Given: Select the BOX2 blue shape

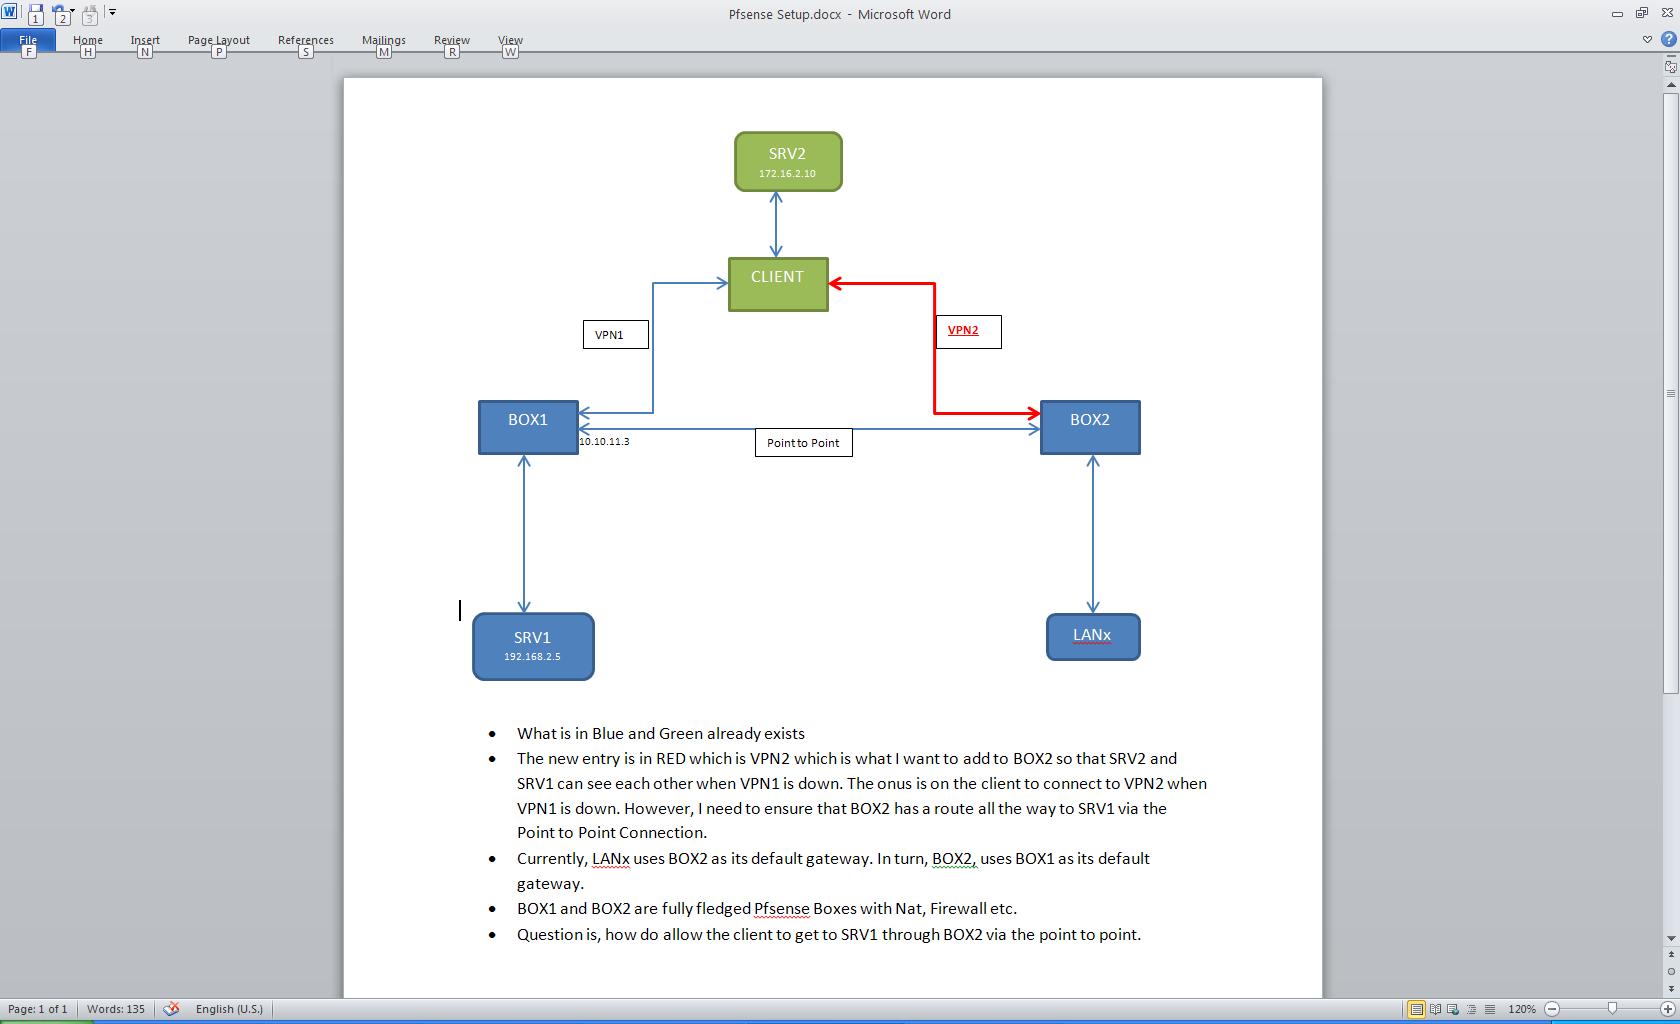Looking at the screenshot, I should (1090, 427).
